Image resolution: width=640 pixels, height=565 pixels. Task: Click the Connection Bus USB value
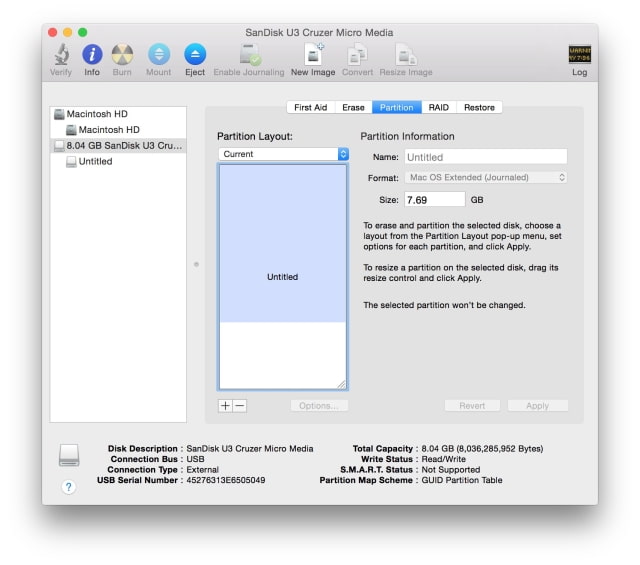pos(196,459)
